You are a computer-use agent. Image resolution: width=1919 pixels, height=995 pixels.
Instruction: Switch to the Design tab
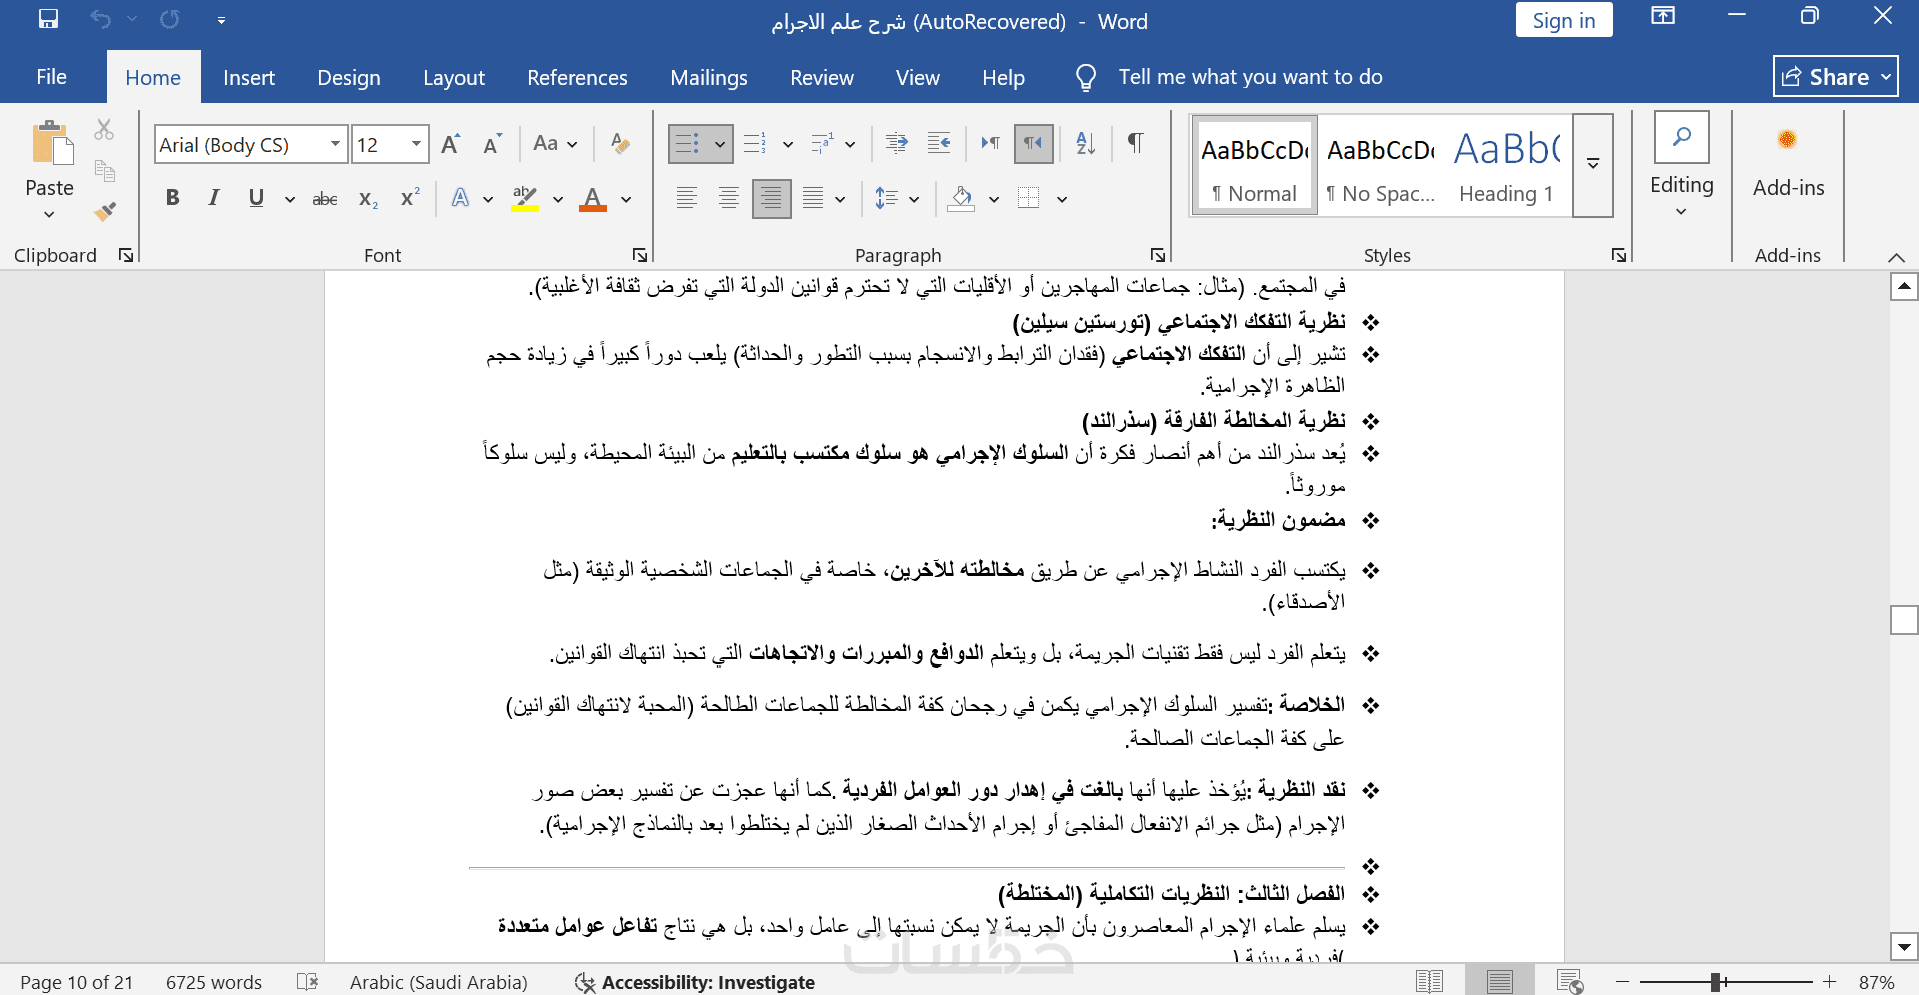[349, 77]
